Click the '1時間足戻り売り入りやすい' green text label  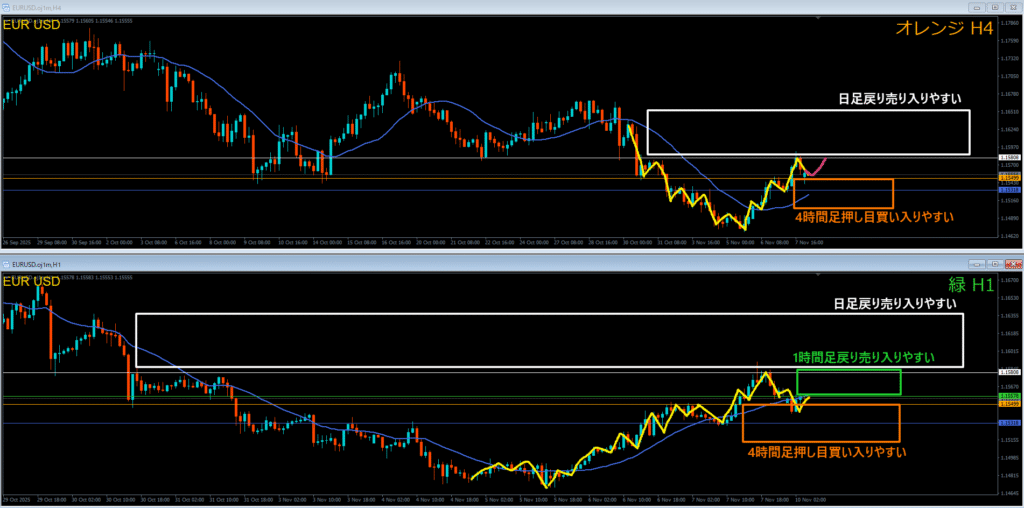coord(865,358)
